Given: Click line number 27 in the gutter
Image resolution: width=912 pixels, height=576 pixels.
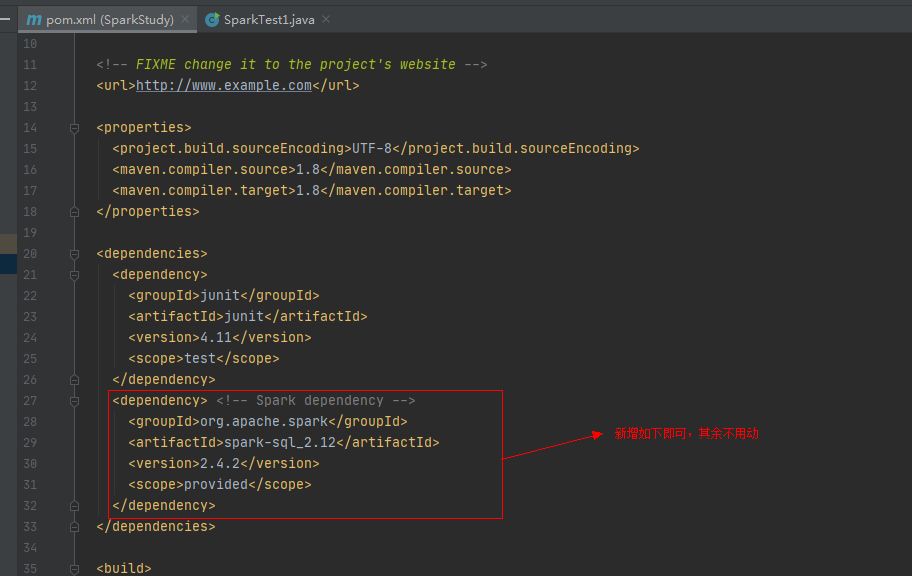Looking at the screenshot, I should pos(30,401).
